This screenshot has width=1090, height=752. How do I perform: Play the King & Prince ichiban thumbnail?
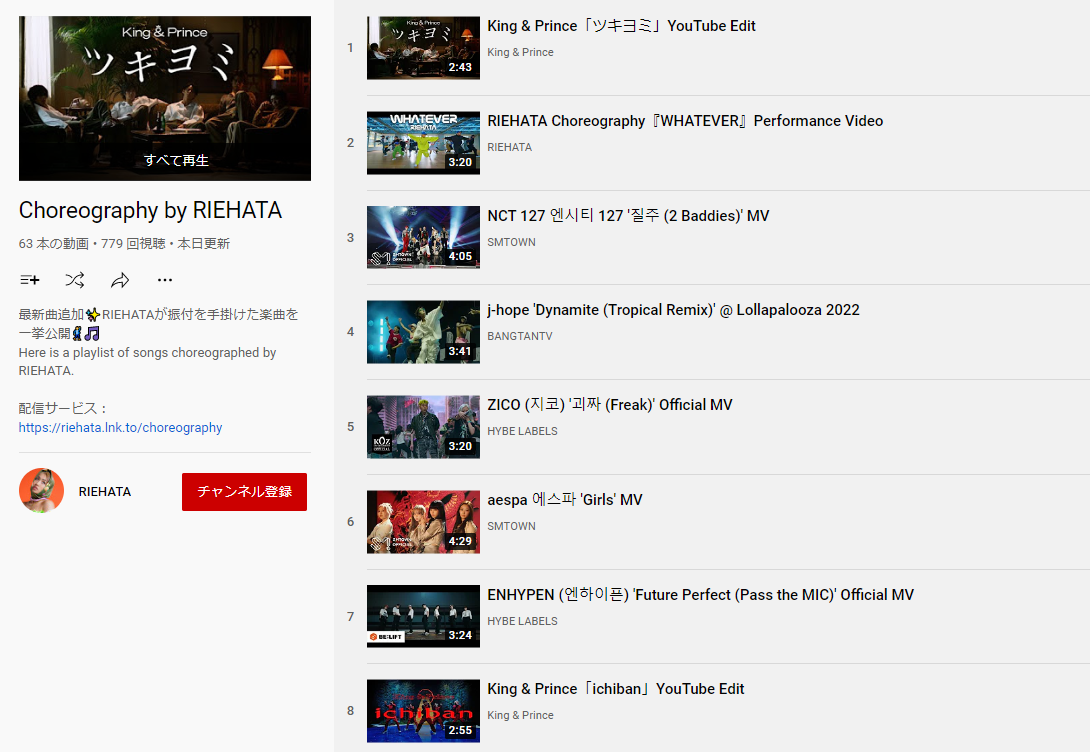coord(423,711)
